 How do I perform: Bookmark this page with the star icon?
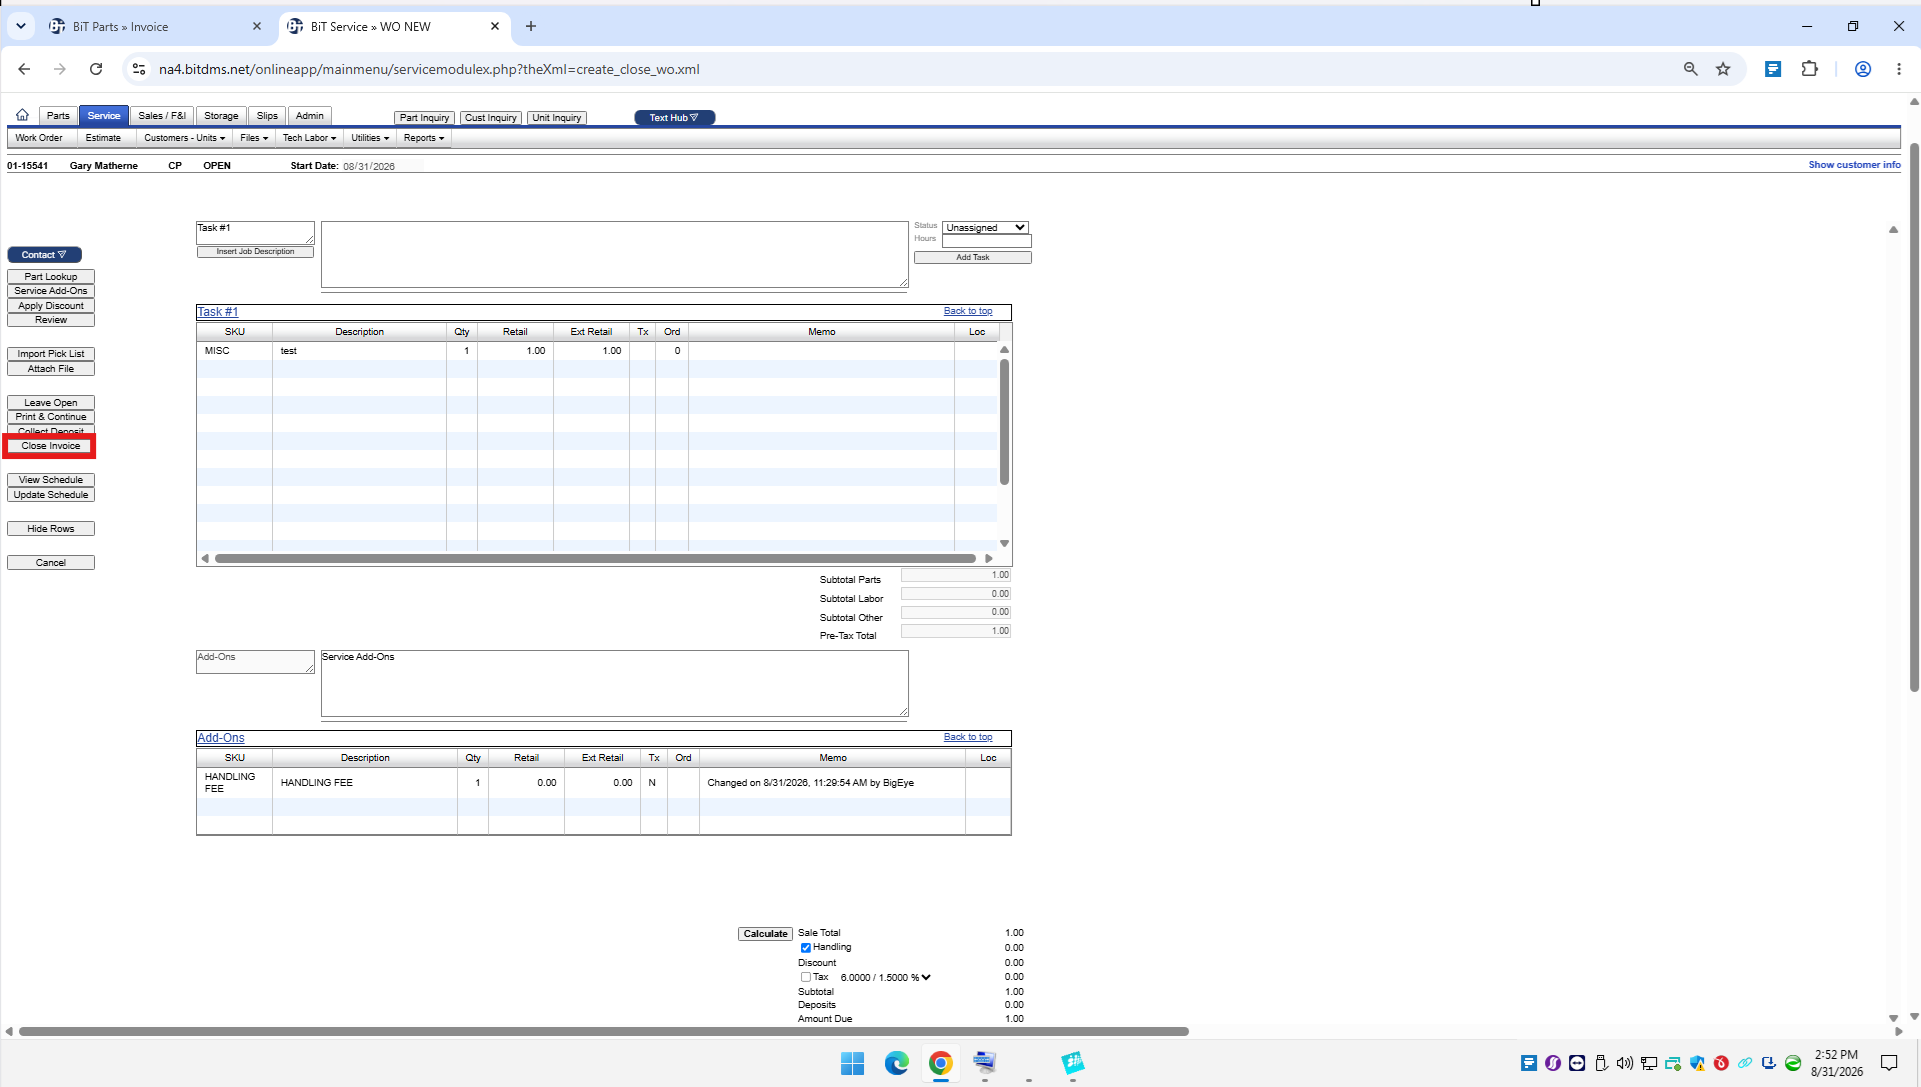1723,69
